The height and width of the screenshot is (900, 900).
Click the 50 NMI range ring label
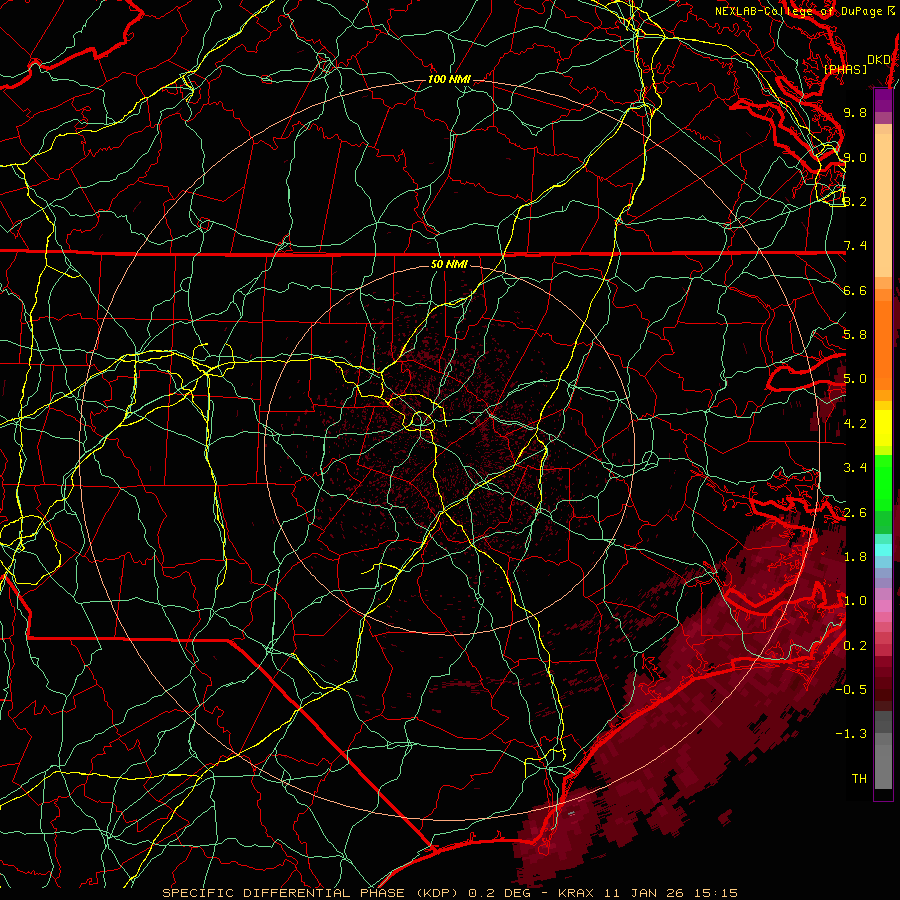point(449,264)
